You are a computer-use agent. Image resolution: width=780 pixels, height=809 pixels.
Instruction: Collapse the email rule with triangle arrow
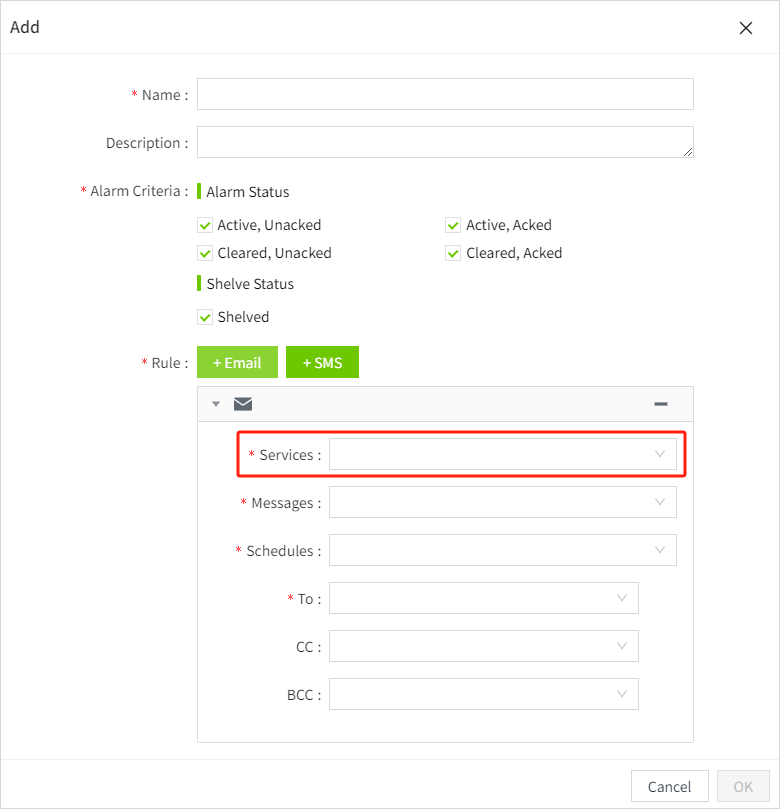(x=216, y=404)
